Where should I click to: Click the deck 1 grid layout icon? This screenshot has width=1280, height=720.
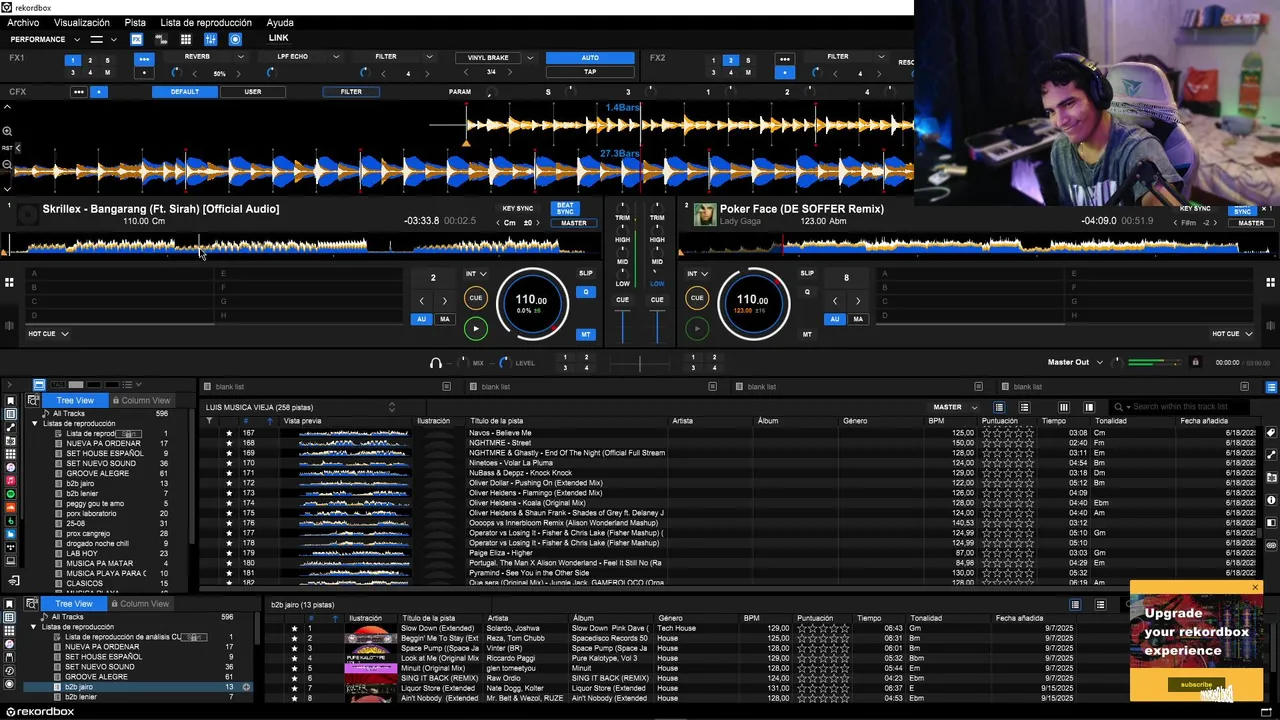point(9,282)
